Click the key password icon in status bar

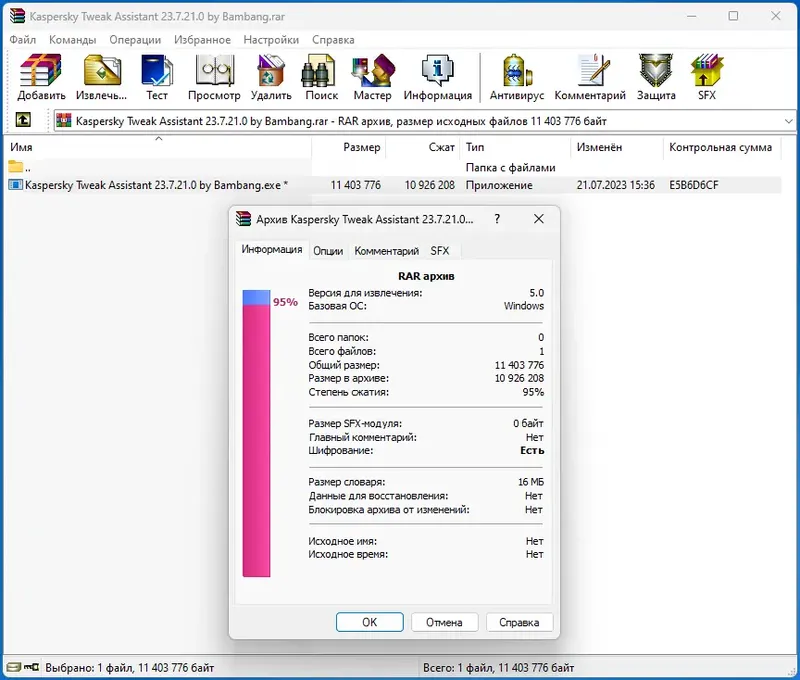31,667
